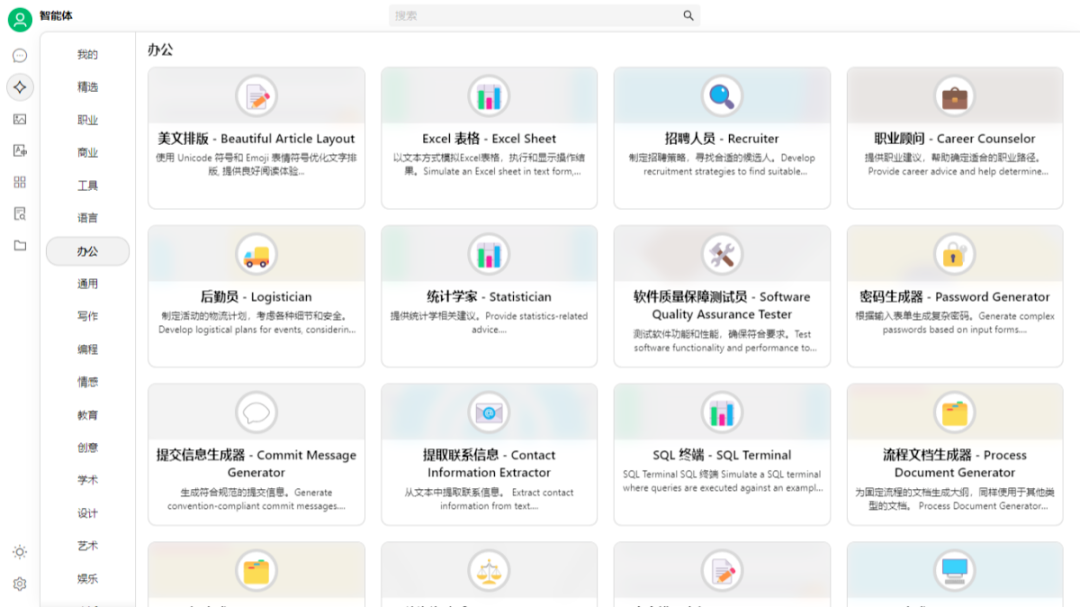Open the translate sidebar icon
1080x607 pixels.
(x=20, y=151)
